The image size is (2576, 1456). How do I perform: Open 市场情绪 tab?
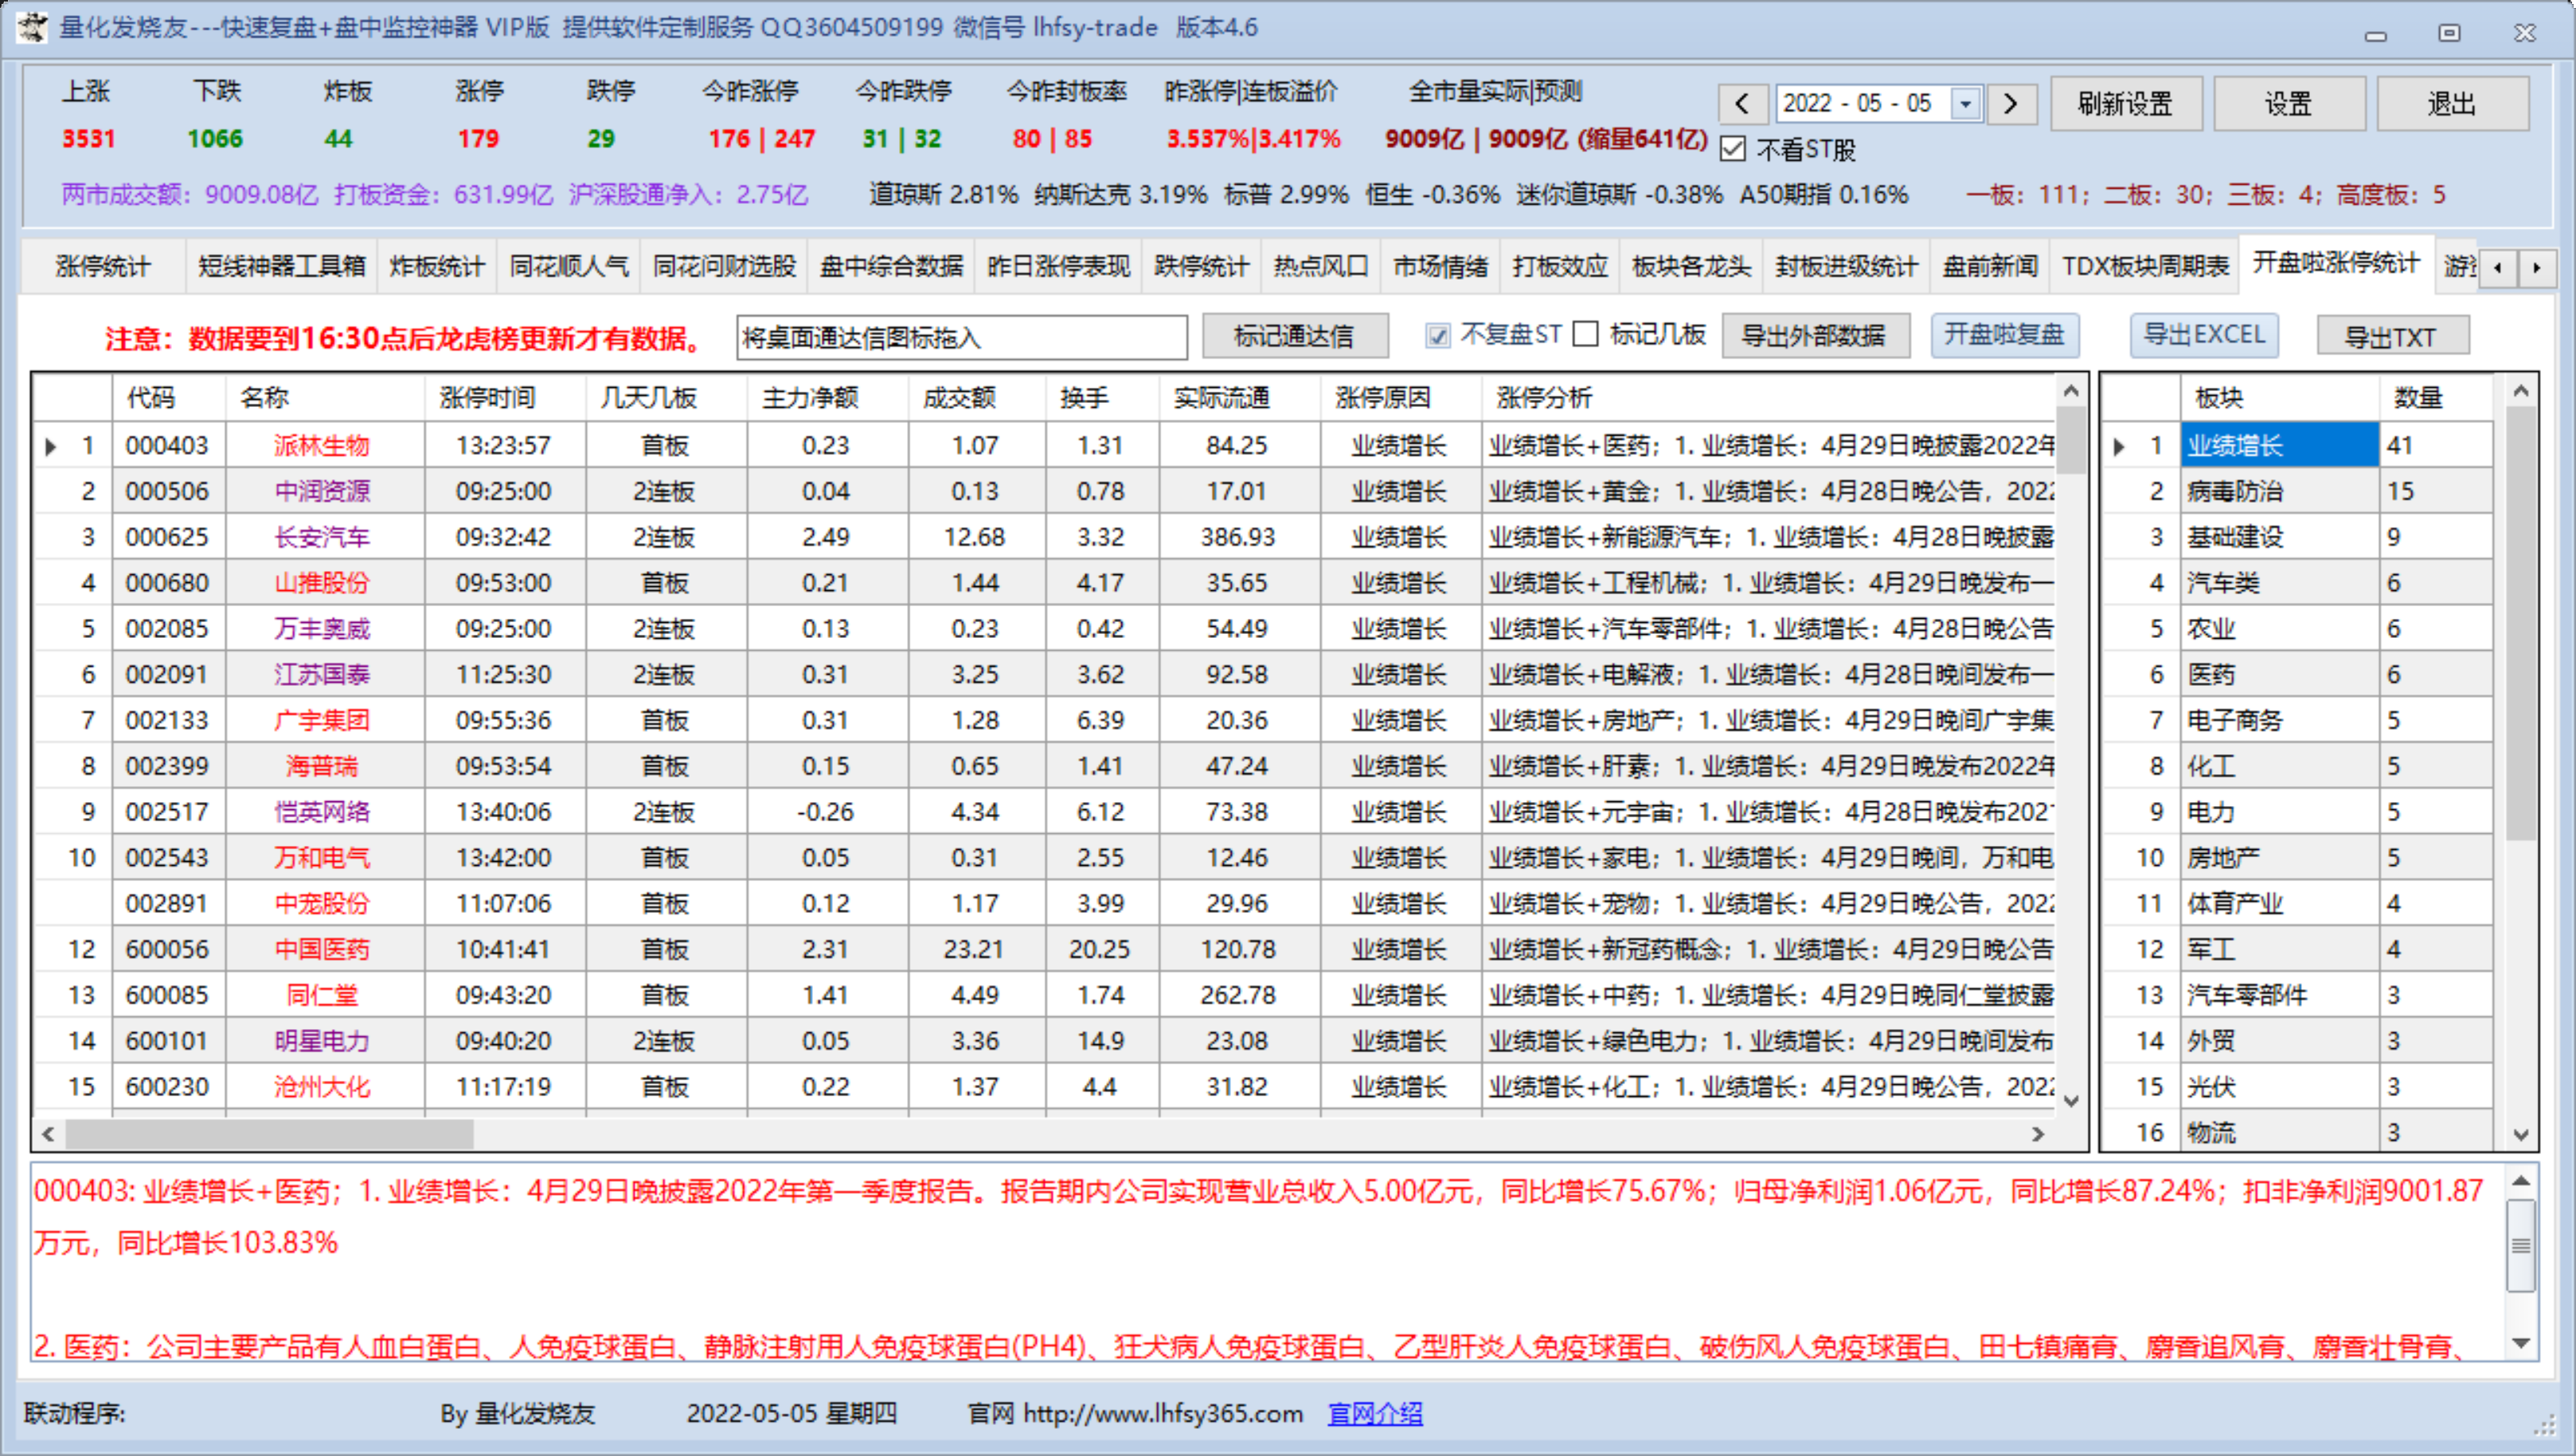pos(1441,267)
